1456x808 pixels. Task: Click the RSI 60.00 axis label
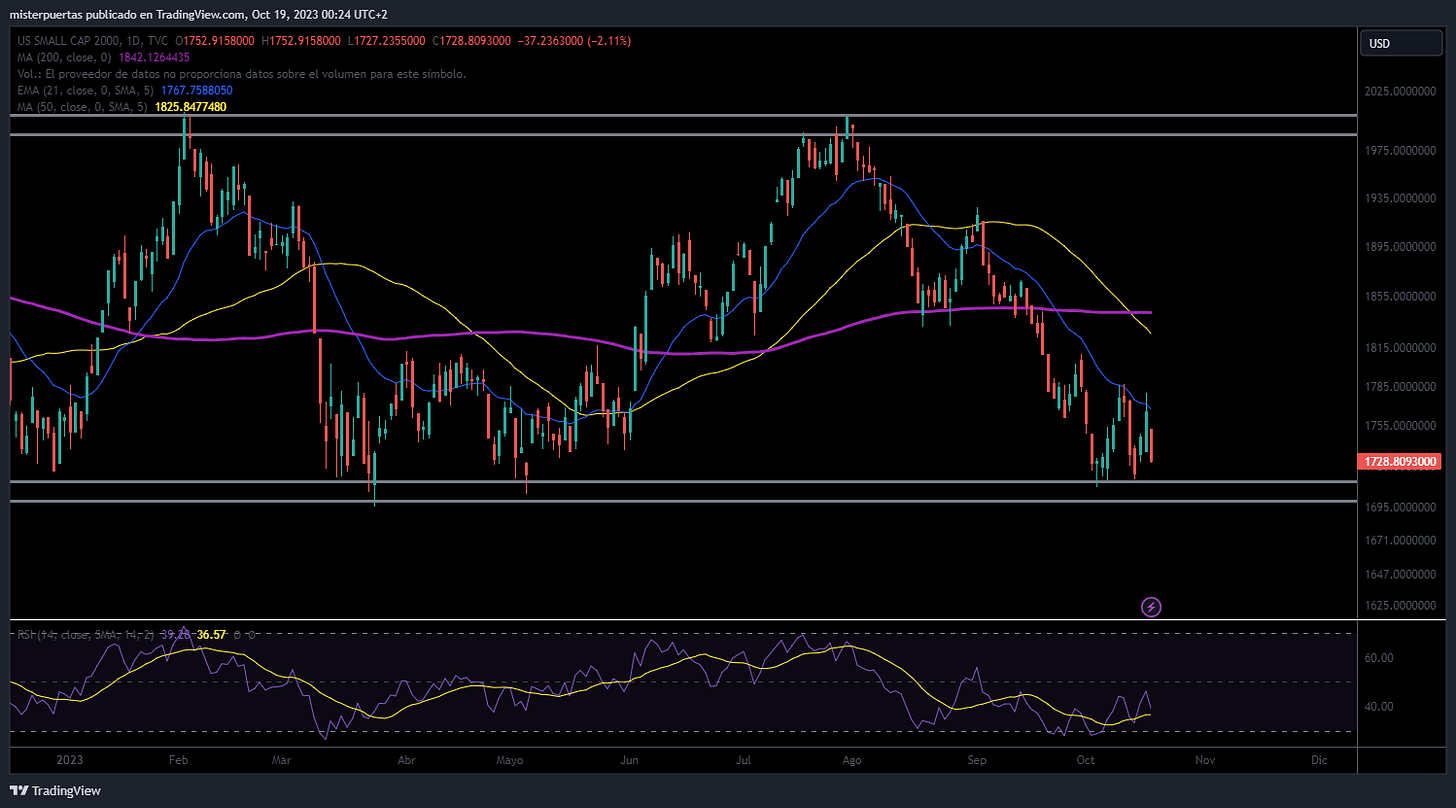[1380, 658]
